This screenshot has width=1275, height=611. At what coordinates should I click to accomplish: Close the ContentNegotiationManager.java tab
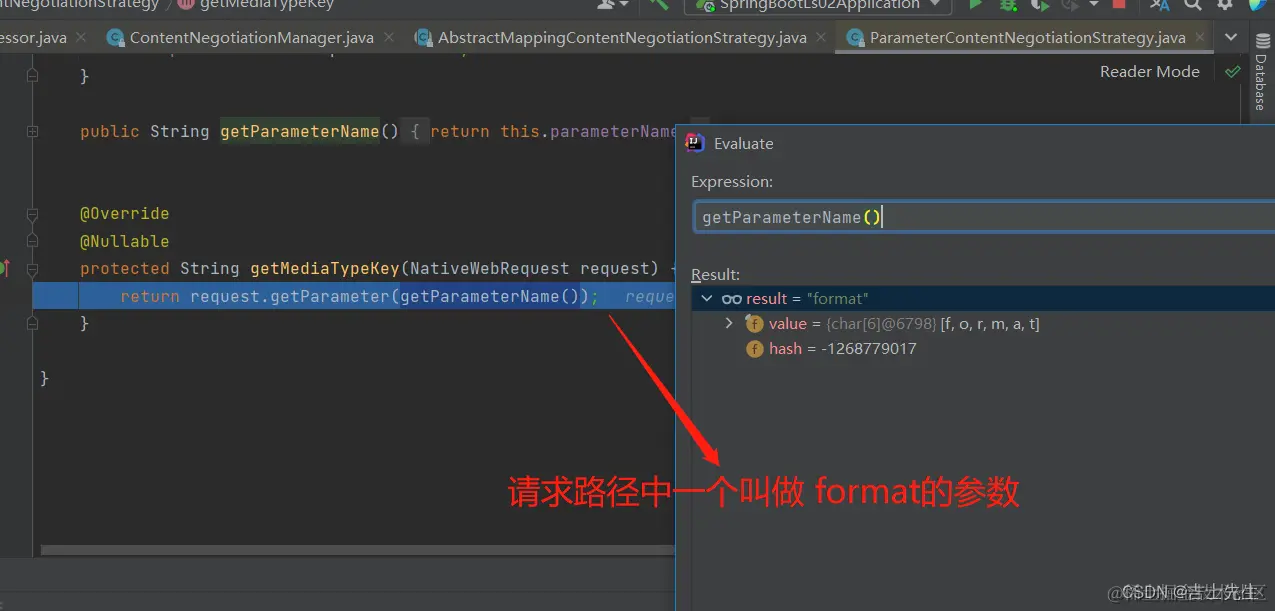click(389, 38)
